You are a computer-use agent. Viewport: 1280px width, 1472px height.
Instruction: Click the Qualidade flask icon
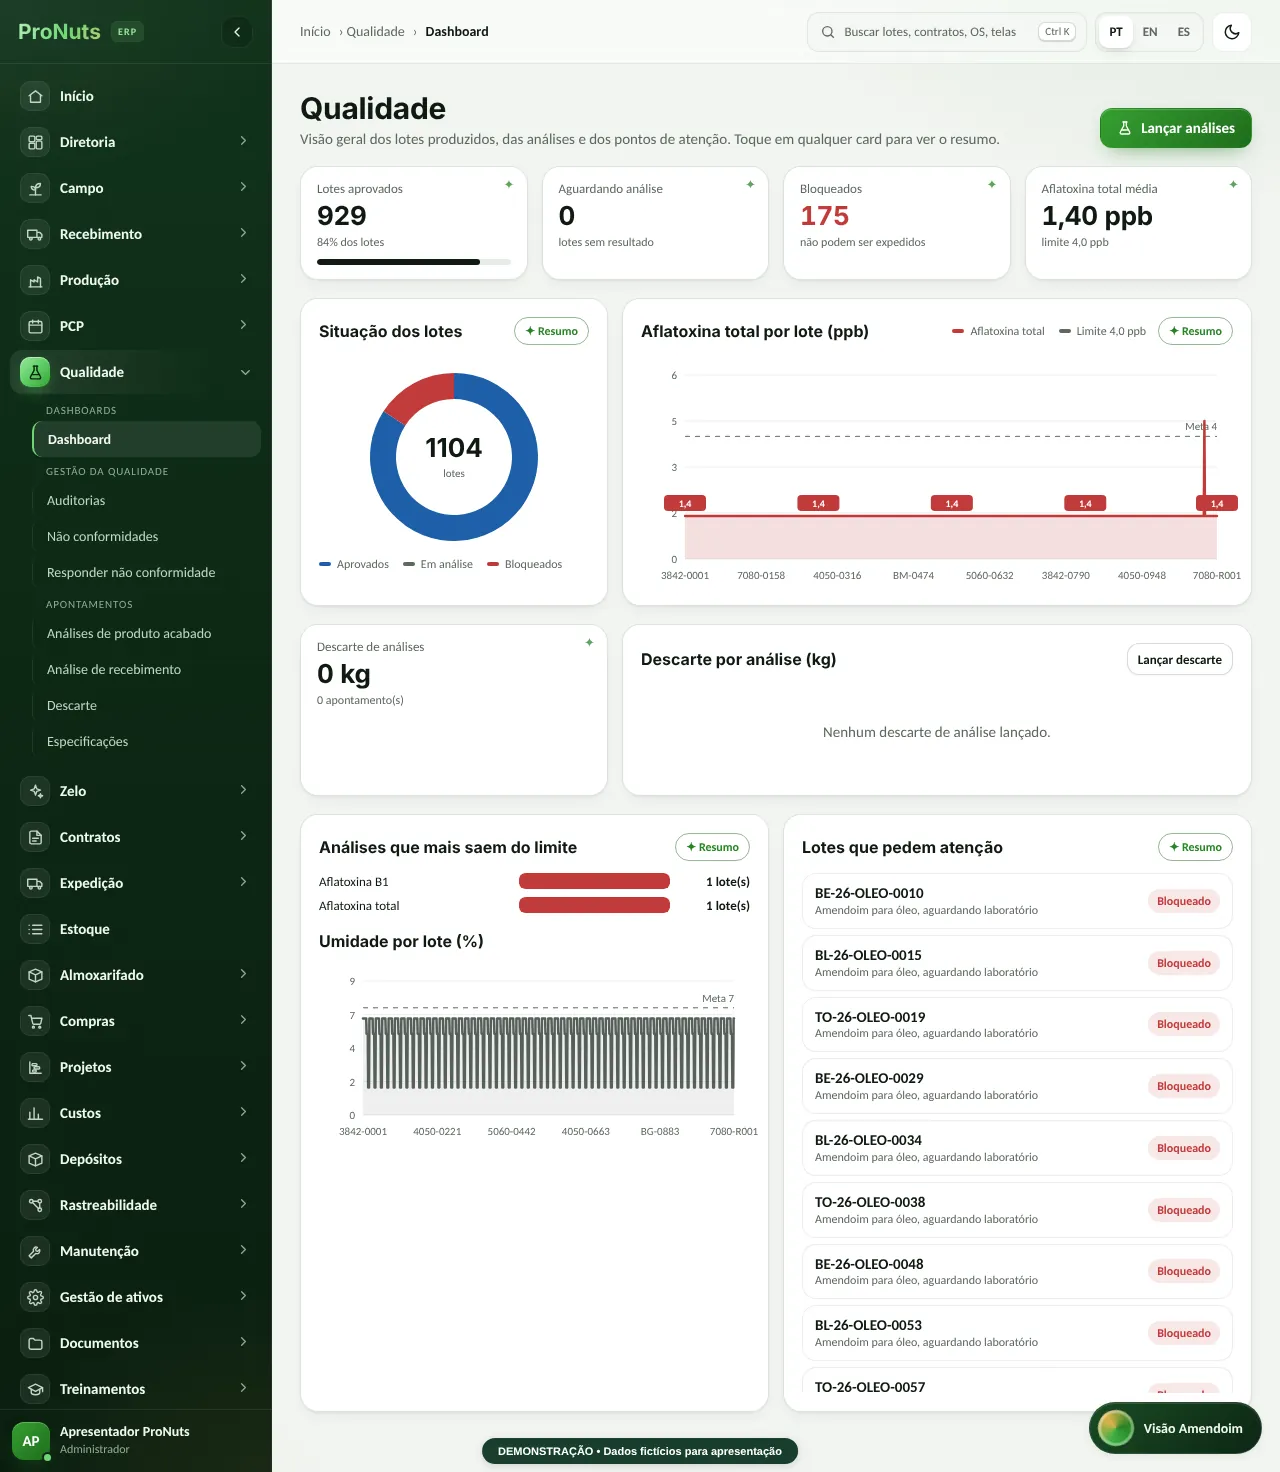(35, 372)
